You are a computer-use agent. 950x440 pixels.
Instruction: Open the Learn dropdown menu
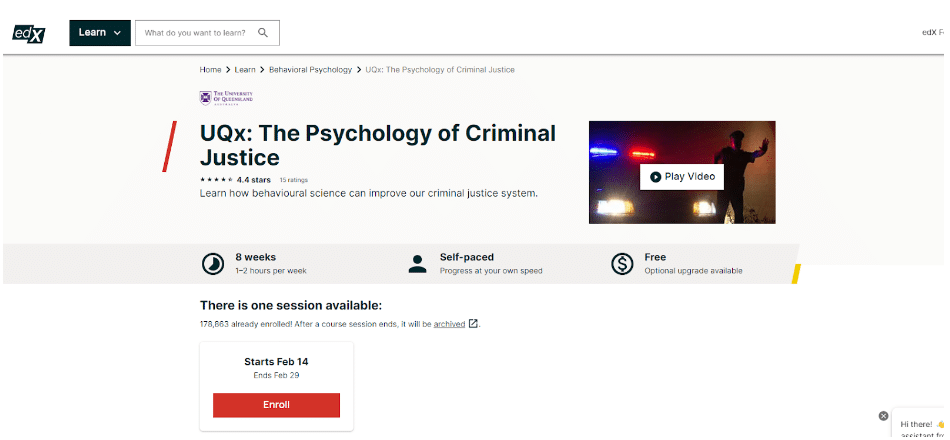(100, 33)
